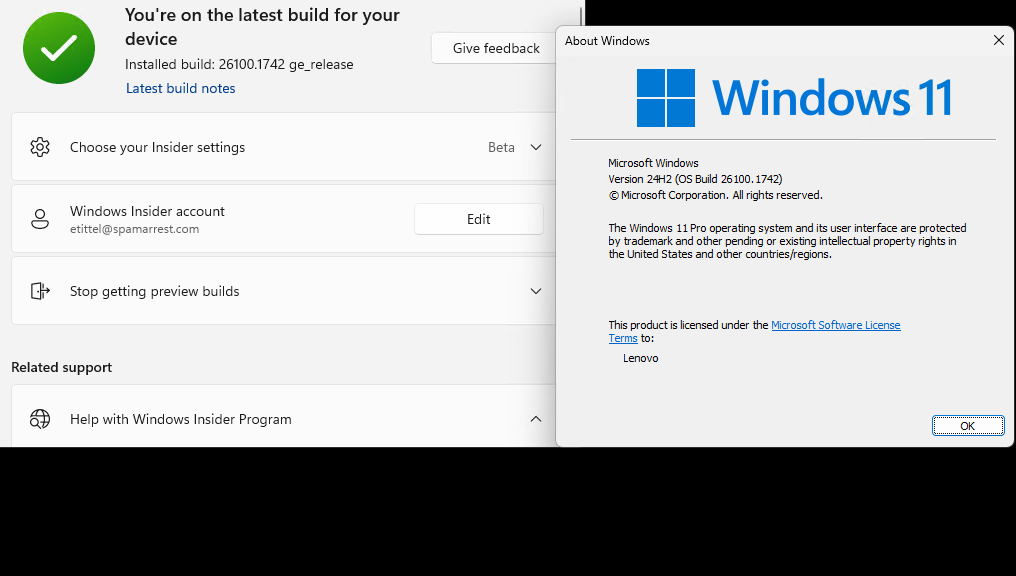This screenshot has width=1016, height=576.
Task: Click the Related support heading
Action: [62, 367]
